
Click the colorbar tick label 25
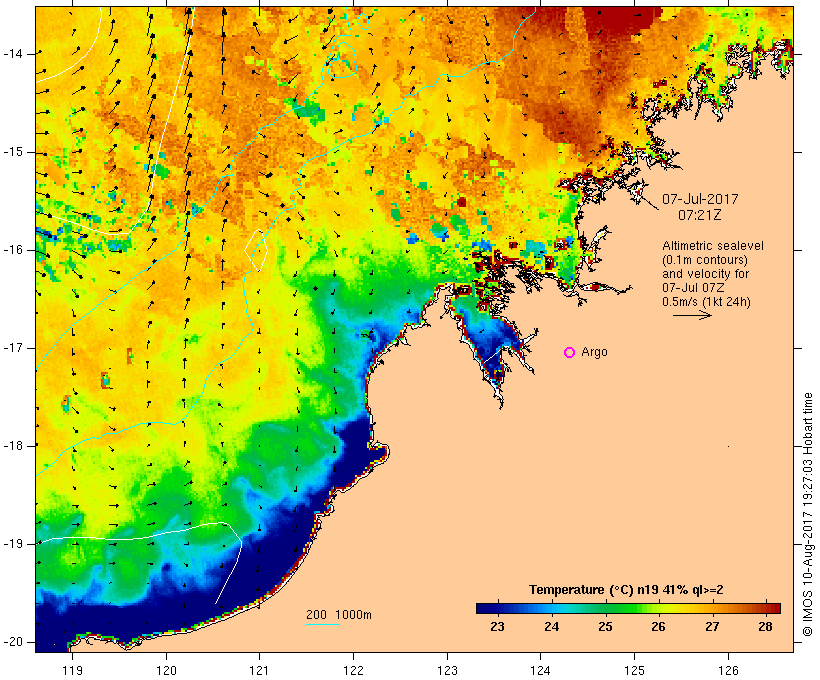605,627
